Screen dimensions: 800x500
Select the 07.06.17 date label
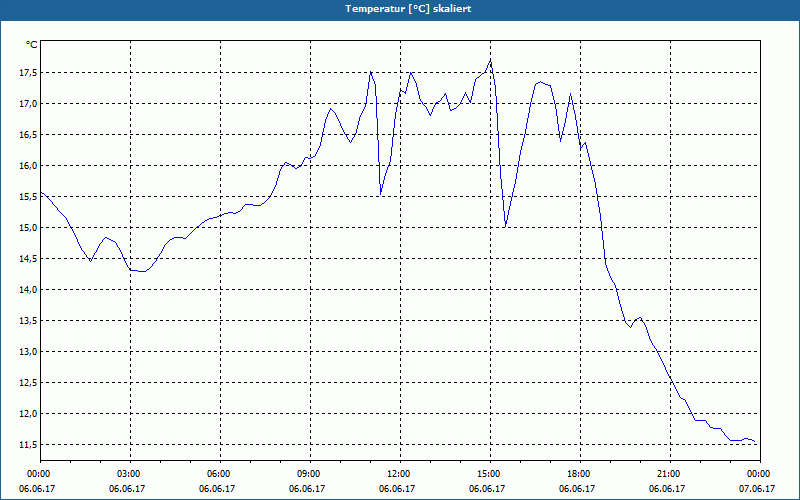click(x=757, y=488)
